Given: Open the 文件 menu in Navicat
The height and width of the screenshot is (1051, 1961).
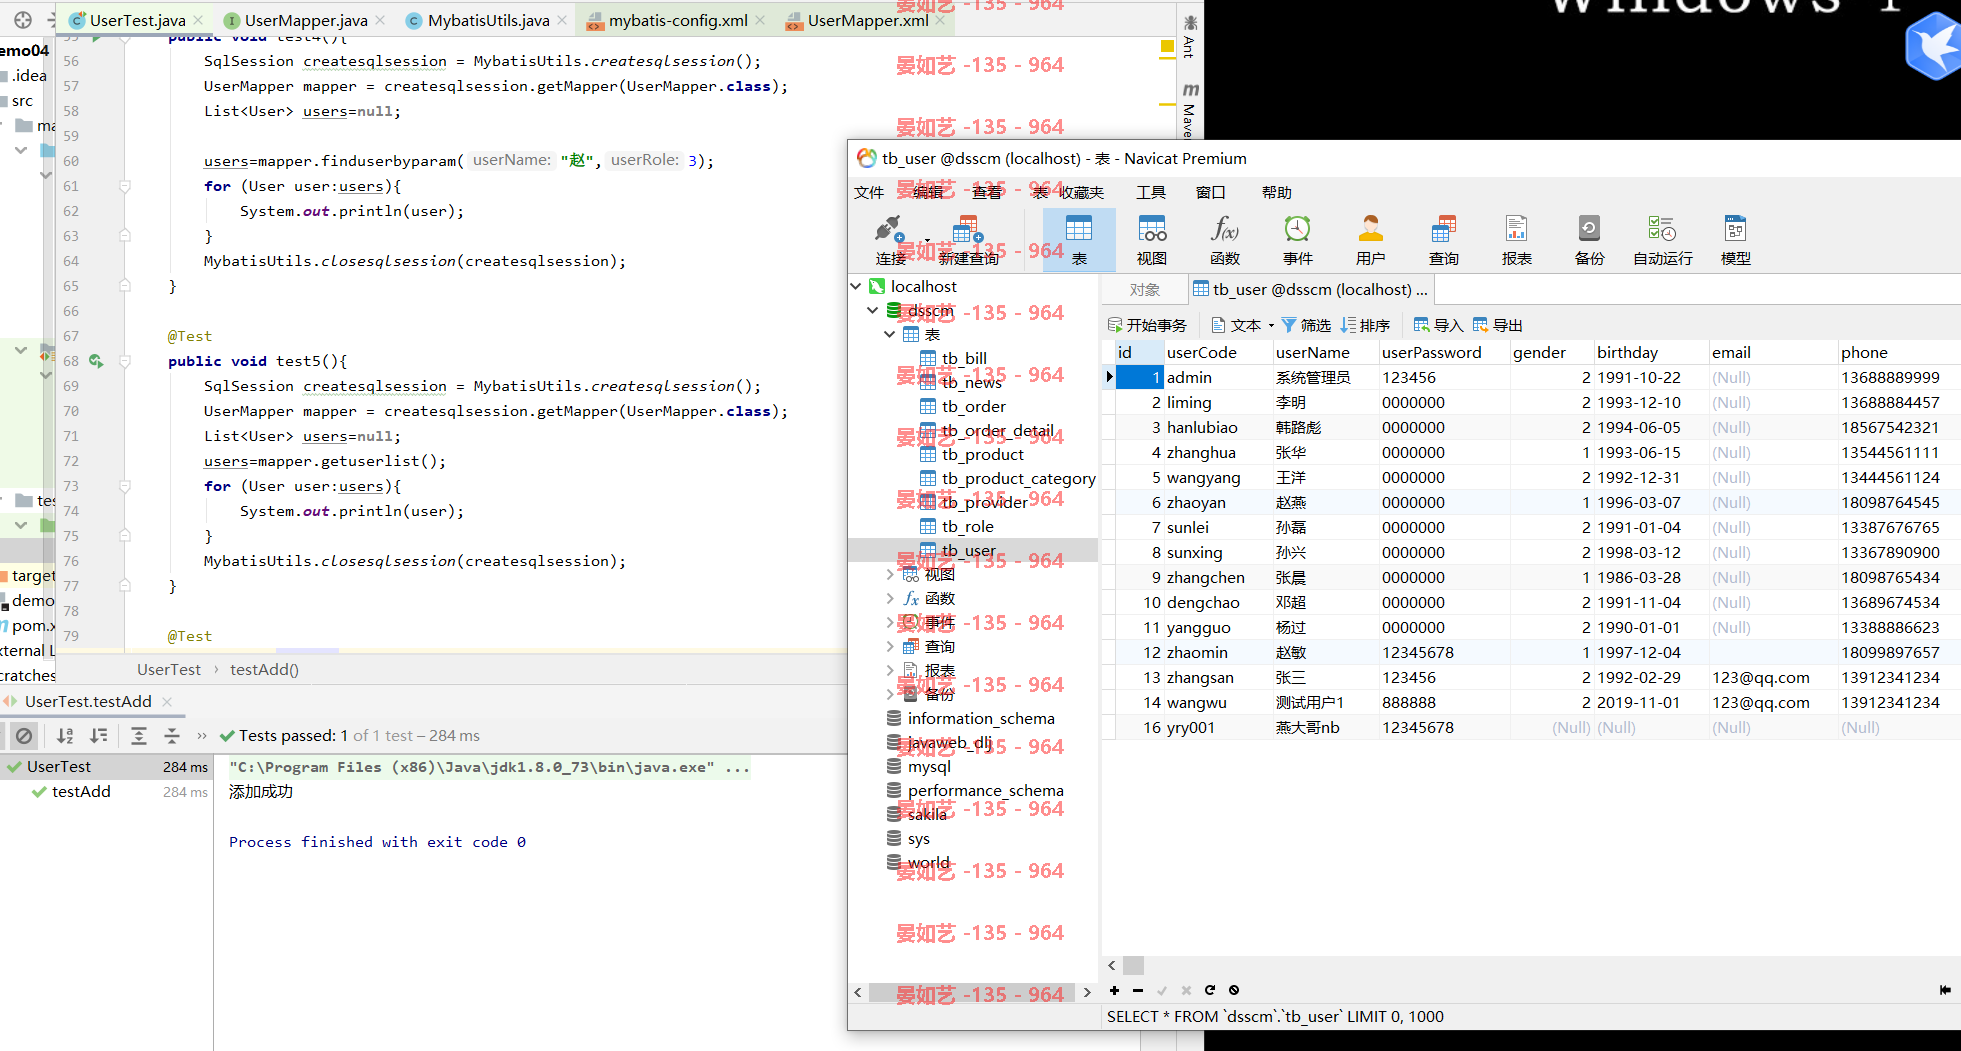Looking at the screenshot, I should coord(869,192).
